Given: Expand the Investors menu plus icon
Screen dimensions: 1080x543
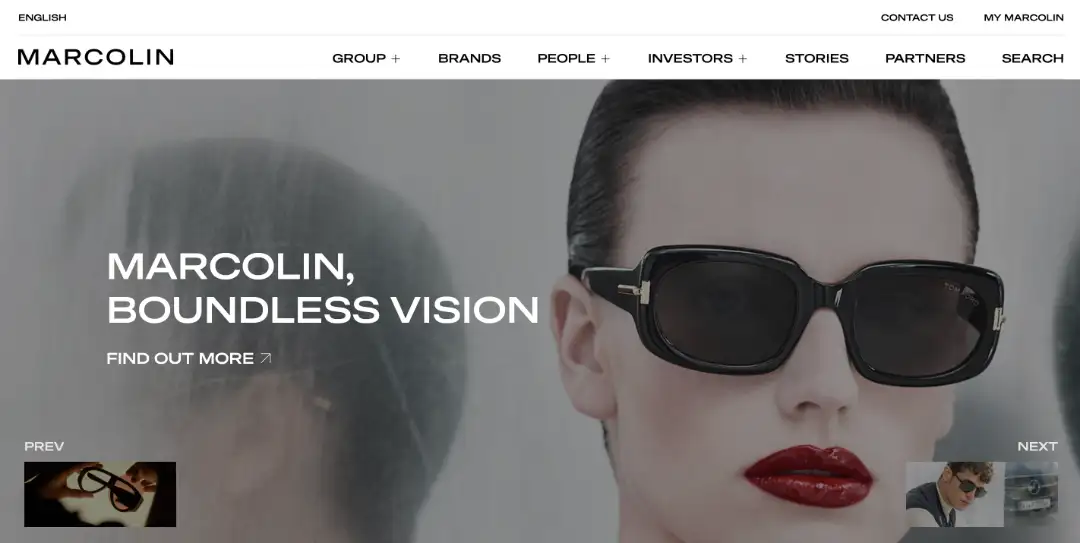Looking at the screenshot, I should coord(742,59).
